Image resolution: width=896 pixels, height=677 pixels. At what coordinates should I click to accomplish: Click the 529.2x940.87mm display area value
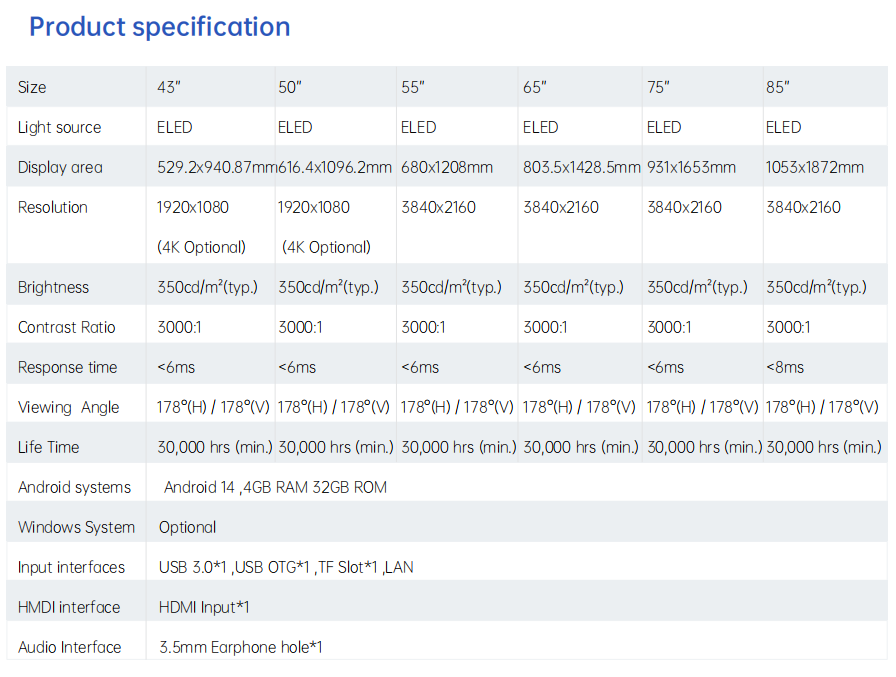[216, 167]
